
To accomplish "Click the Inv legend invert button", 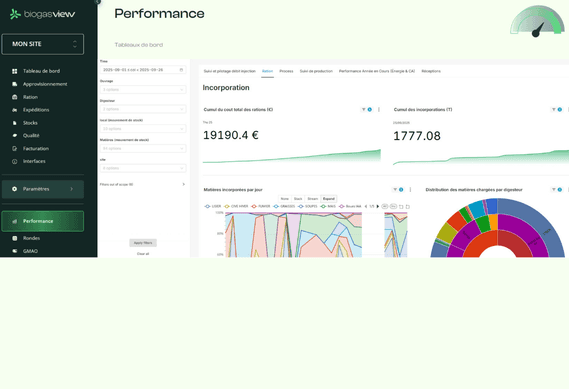I will 393,206.
